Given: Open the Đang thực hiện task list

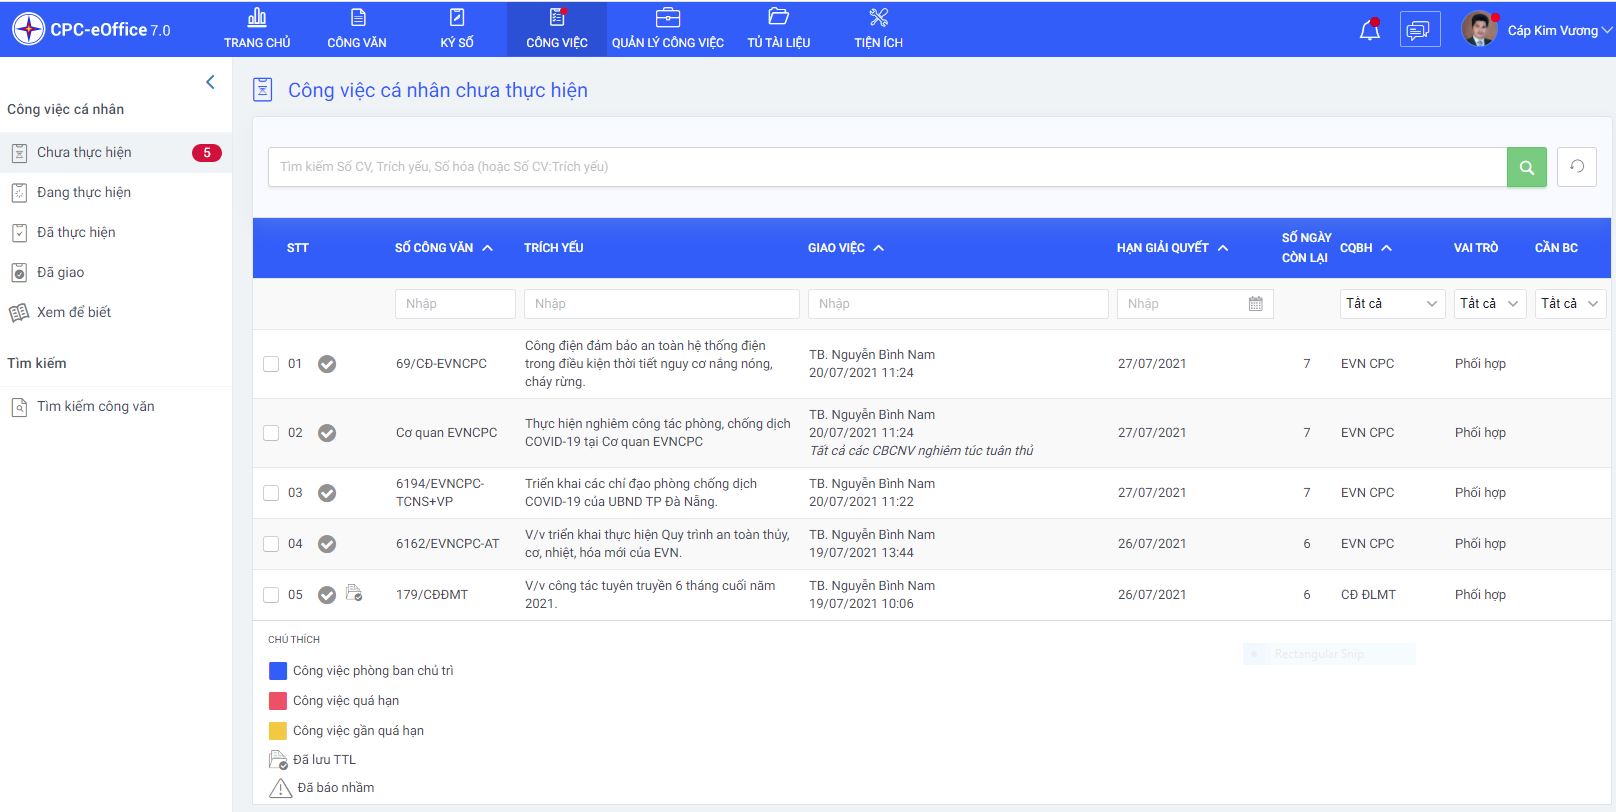Looking at the screenshot, I should point(116,193).
